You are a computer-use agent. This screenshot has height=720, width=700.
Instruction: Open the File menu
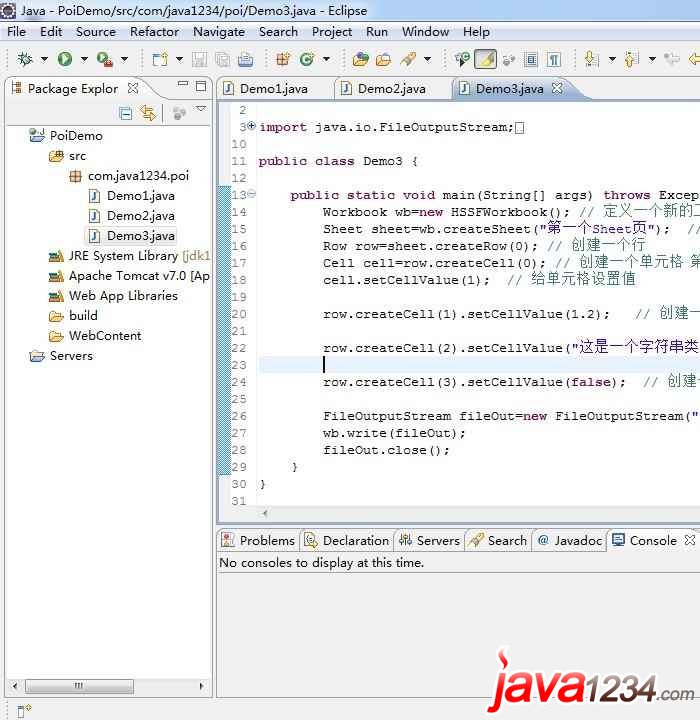(x=17, y=32)
